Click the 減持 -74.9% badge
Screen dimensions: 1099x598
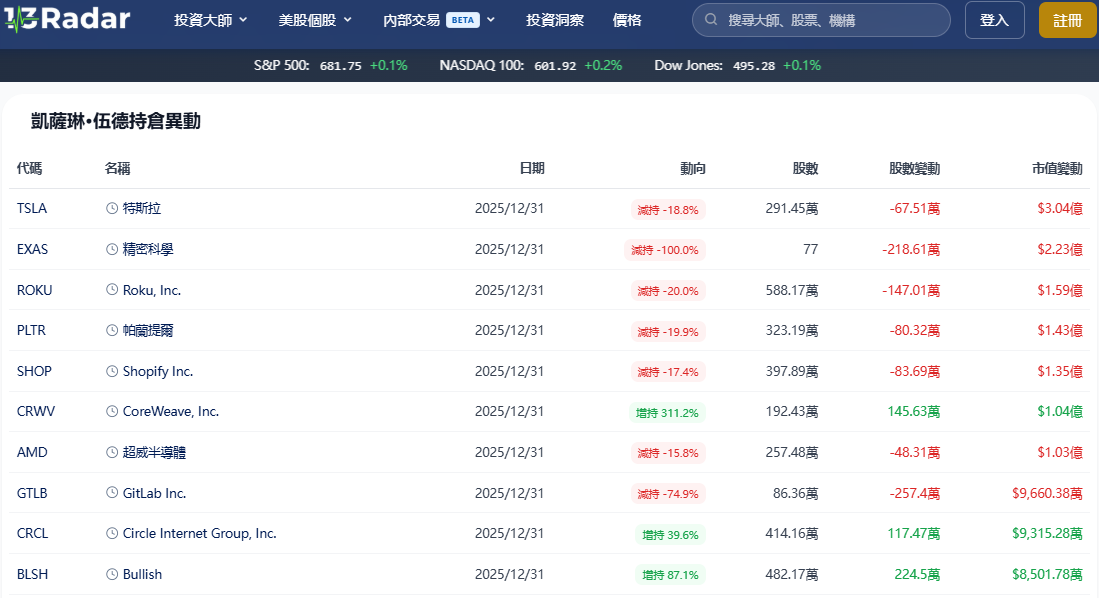[x=668, y=494]
